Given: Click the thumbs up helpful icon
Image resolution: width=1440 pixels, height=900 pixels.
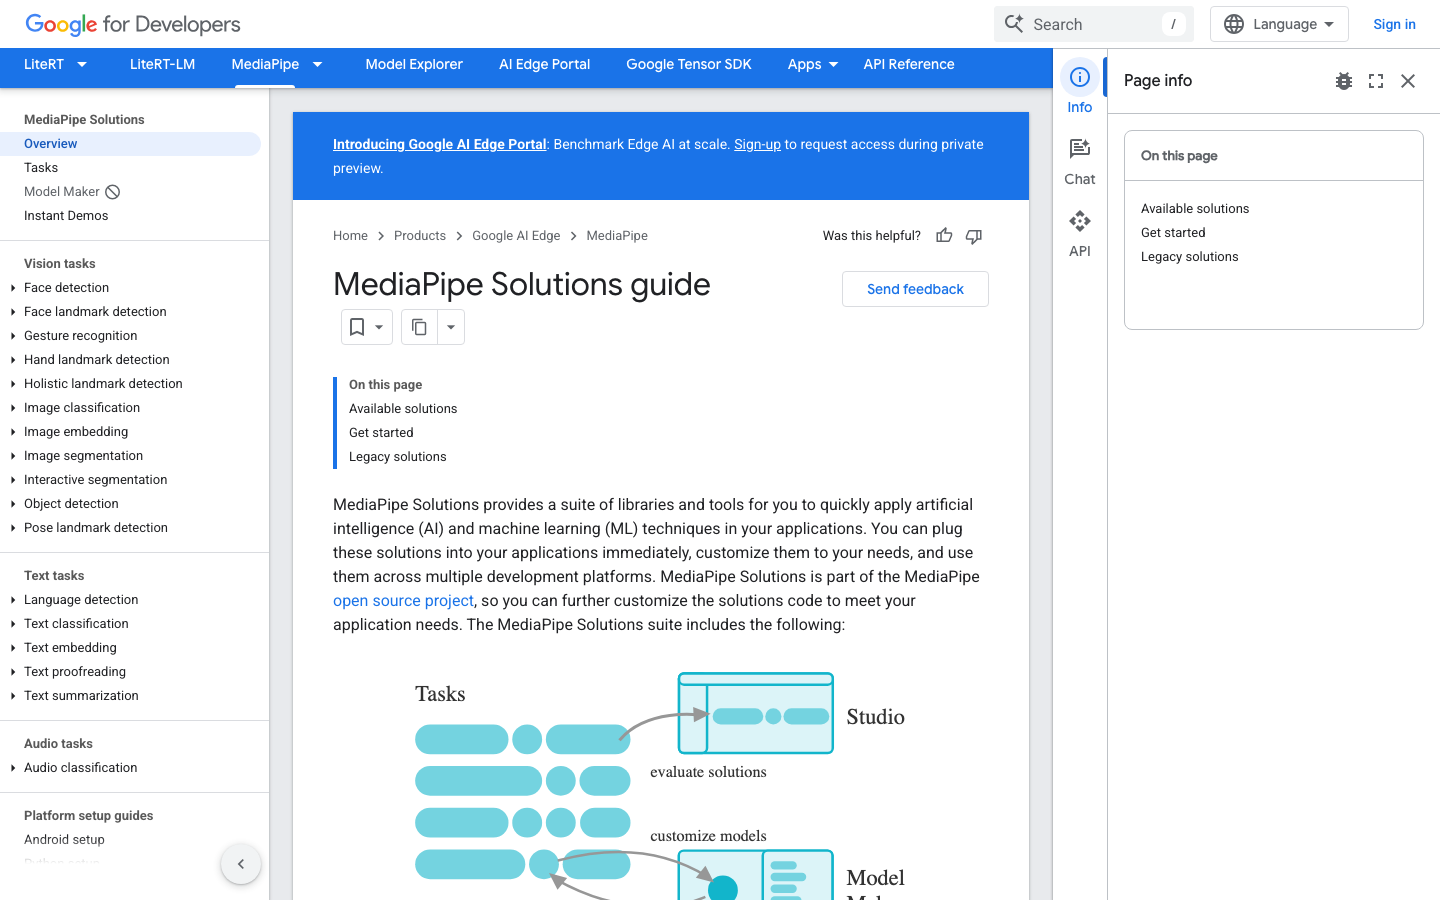Looking at the screenshot, I should (944, 236).
